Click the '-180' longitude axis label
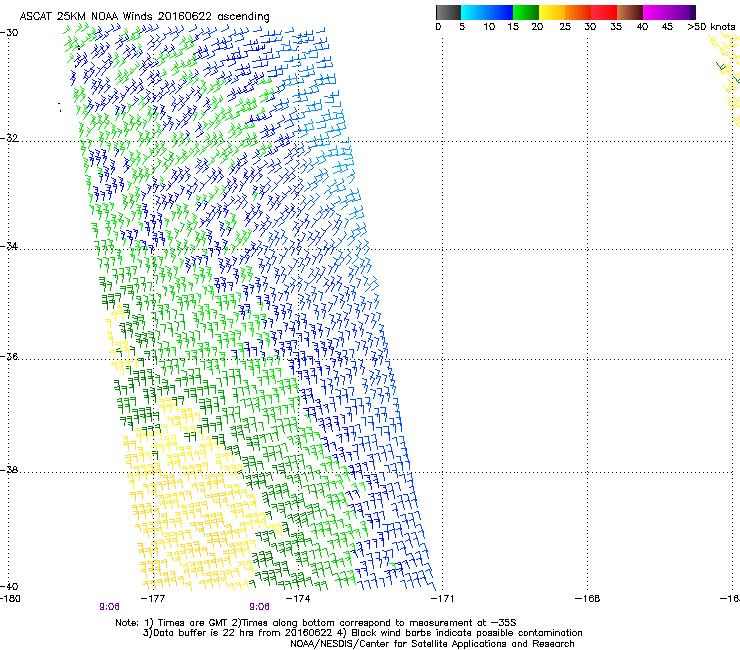Image resolution: width=740 pixels, height=650 pixels. (x=10, y=599)
